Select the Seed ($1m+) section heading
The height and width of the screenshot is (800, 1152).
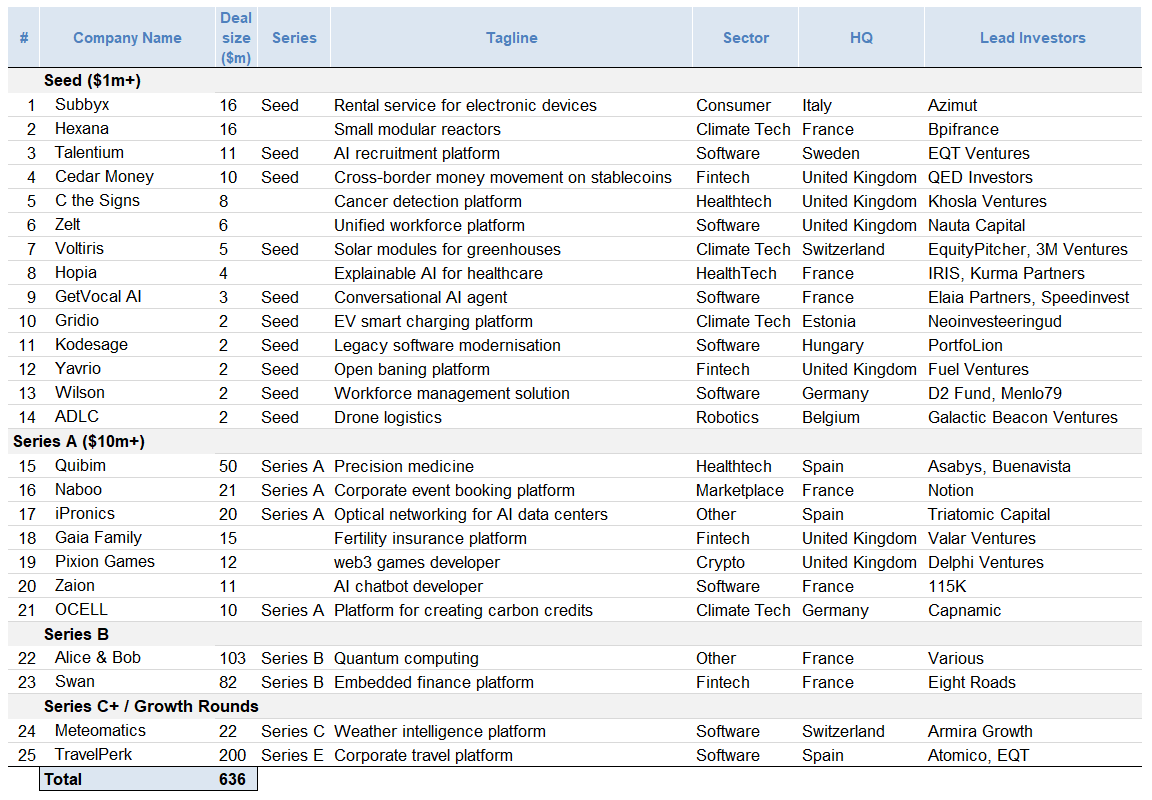pos(93,81)
